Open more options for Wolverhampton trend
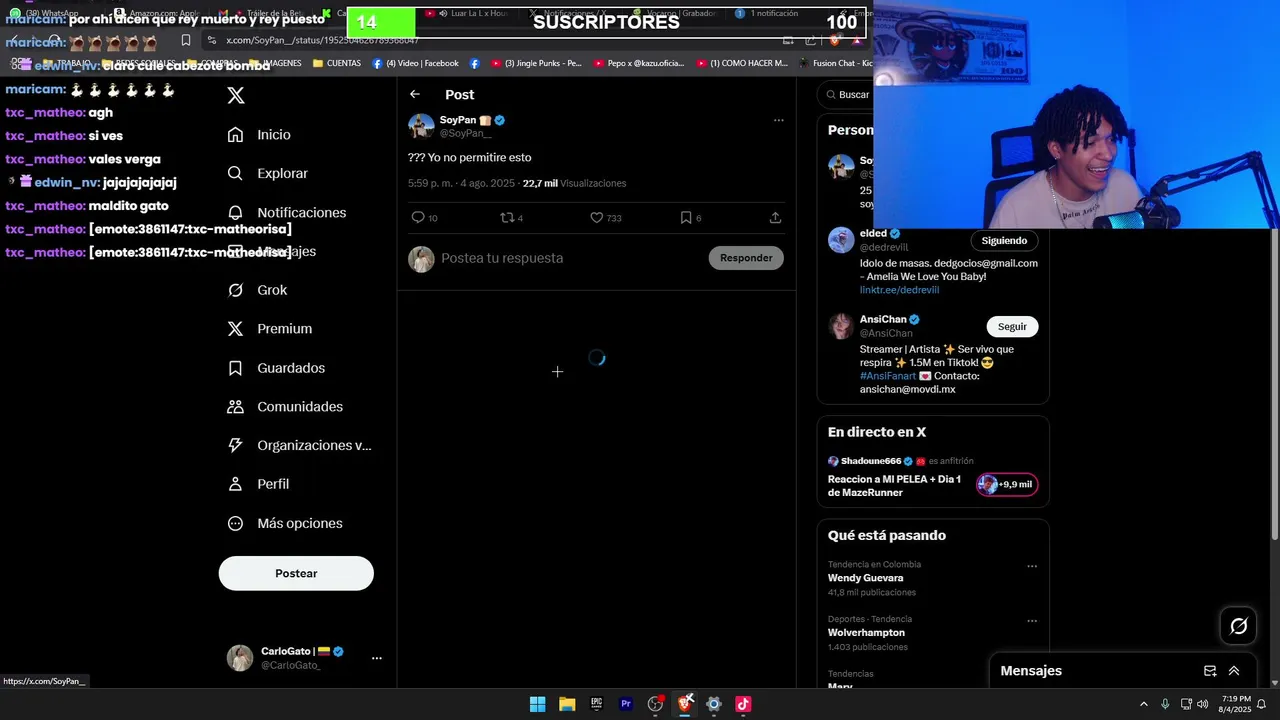Screen dimensions: 1280x720 [x=1032, y=621]
